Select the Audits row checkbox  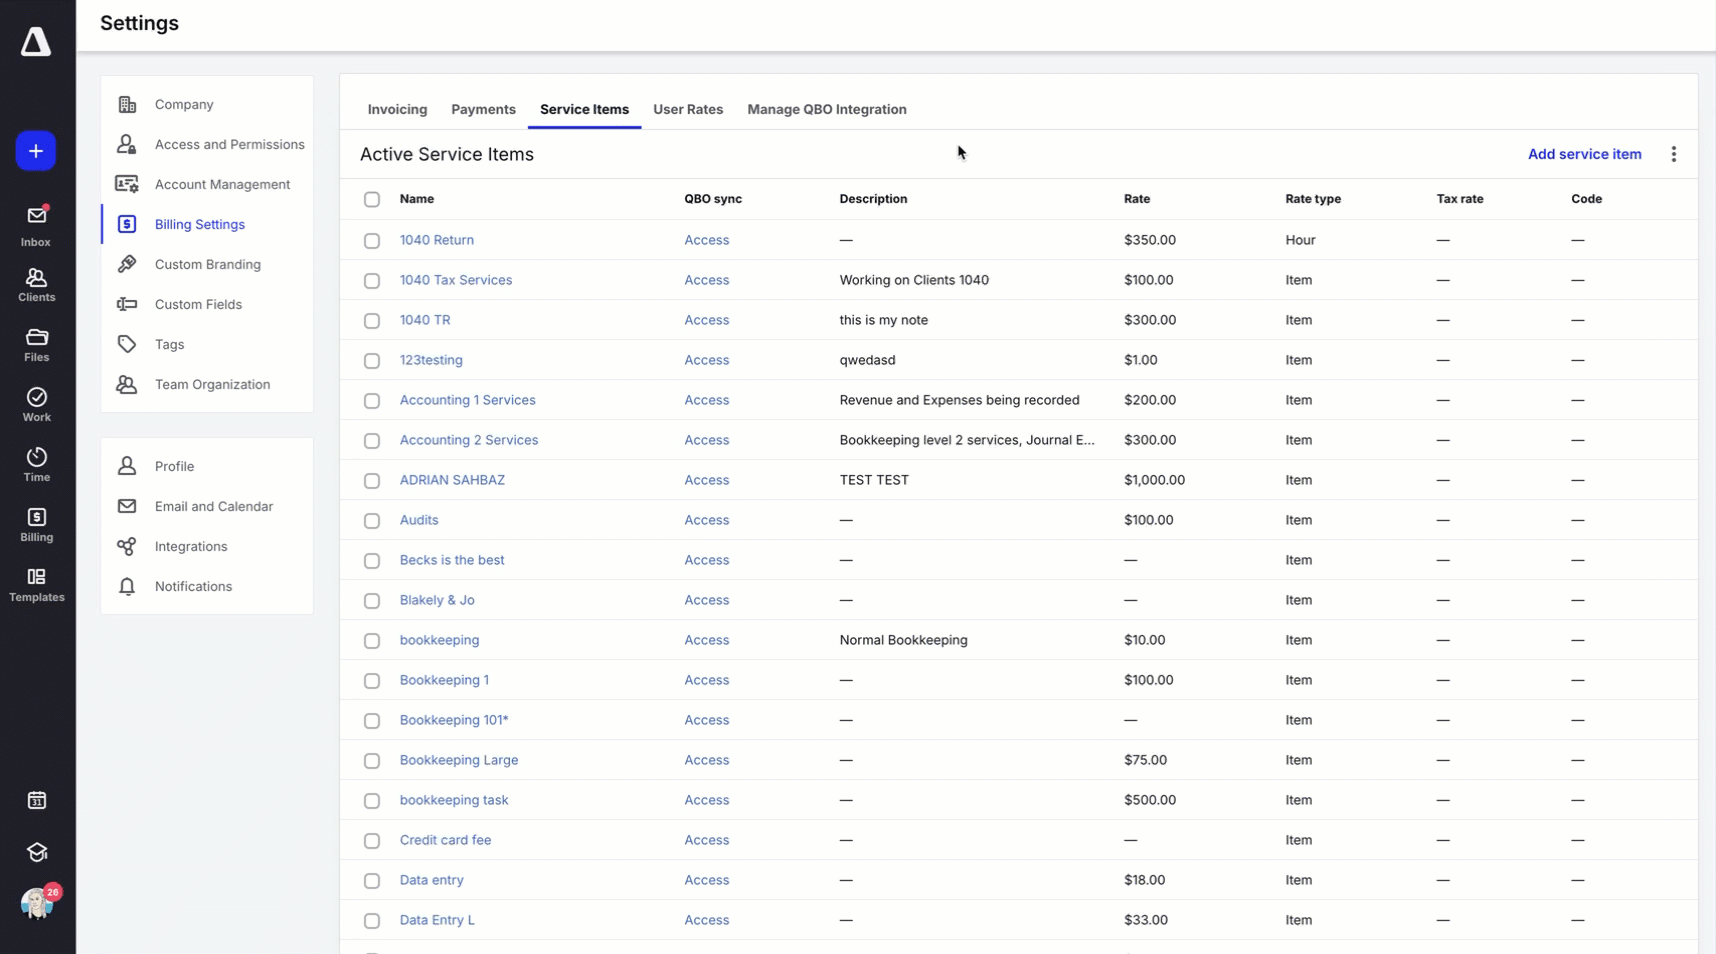372,520
